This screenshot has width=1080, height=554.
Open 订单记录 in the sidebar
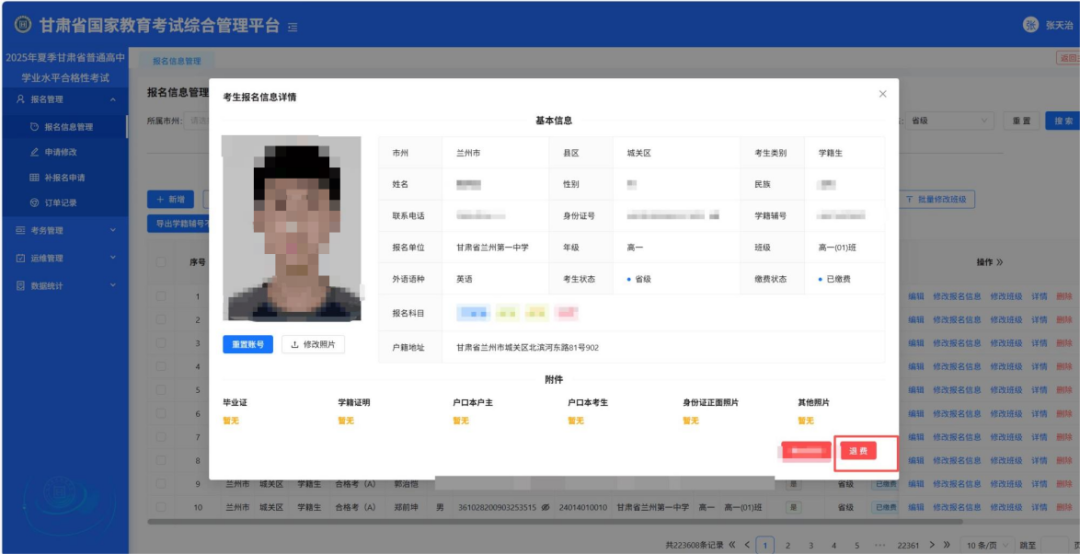click(x=60, y=203)
